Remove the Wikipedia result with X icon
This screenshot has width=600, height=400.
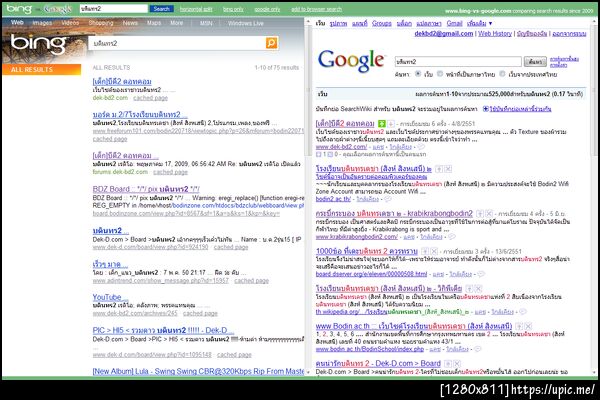(x=478, y=289)
